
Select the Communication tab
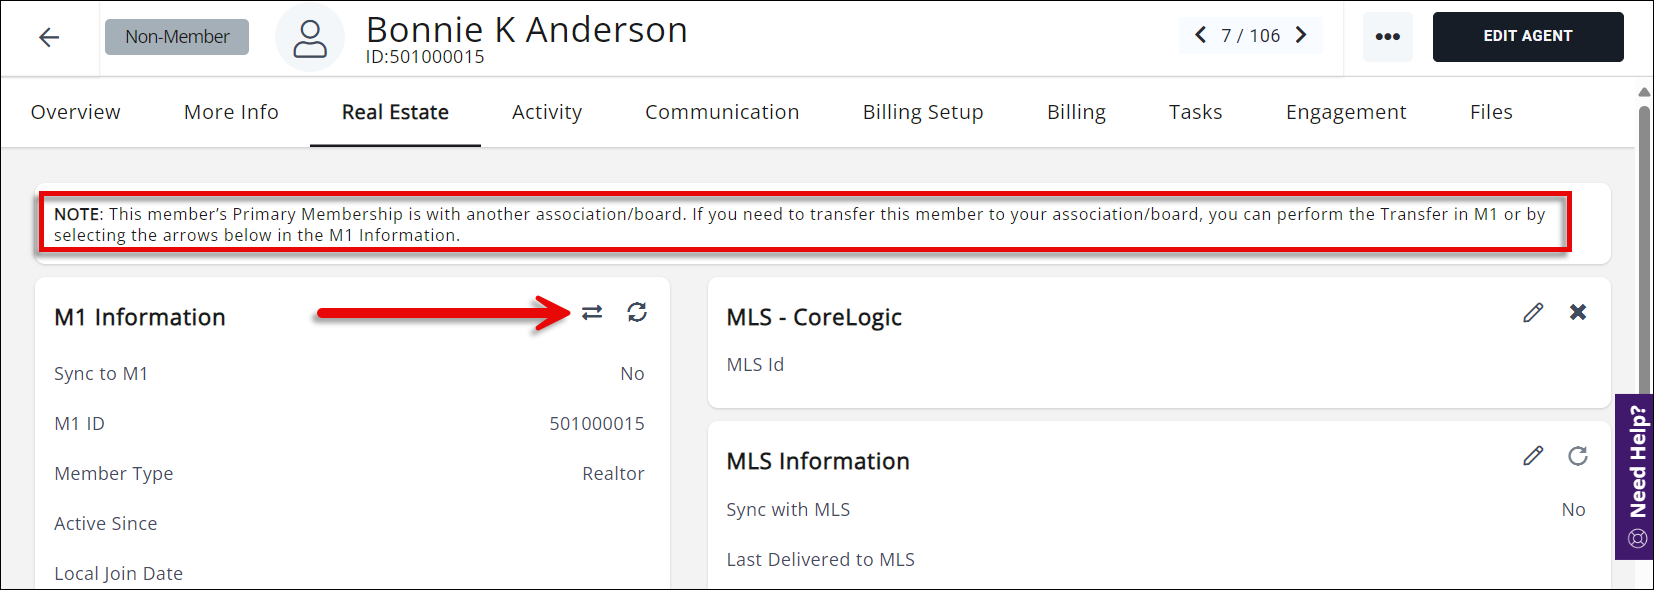tap(722, 112)
